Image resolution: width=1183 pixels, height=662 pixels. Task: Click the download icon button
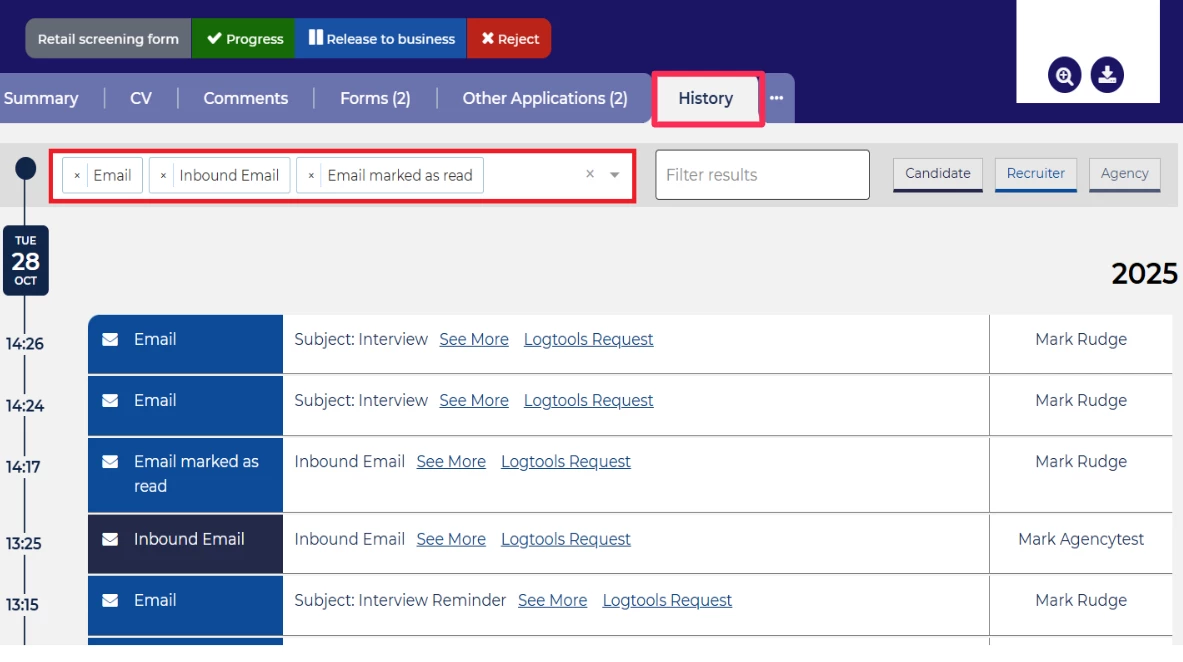click(x=1107, y=75)
